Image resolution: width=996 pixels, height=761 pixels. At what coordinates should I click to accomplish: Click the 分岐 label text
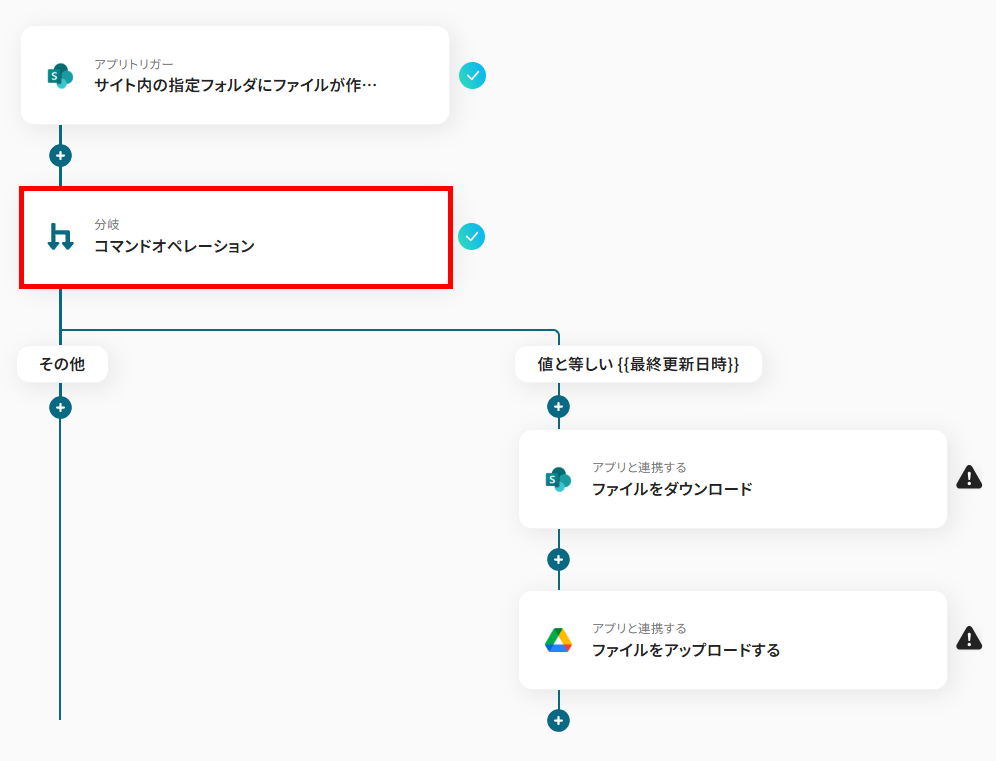coord(107,224)
